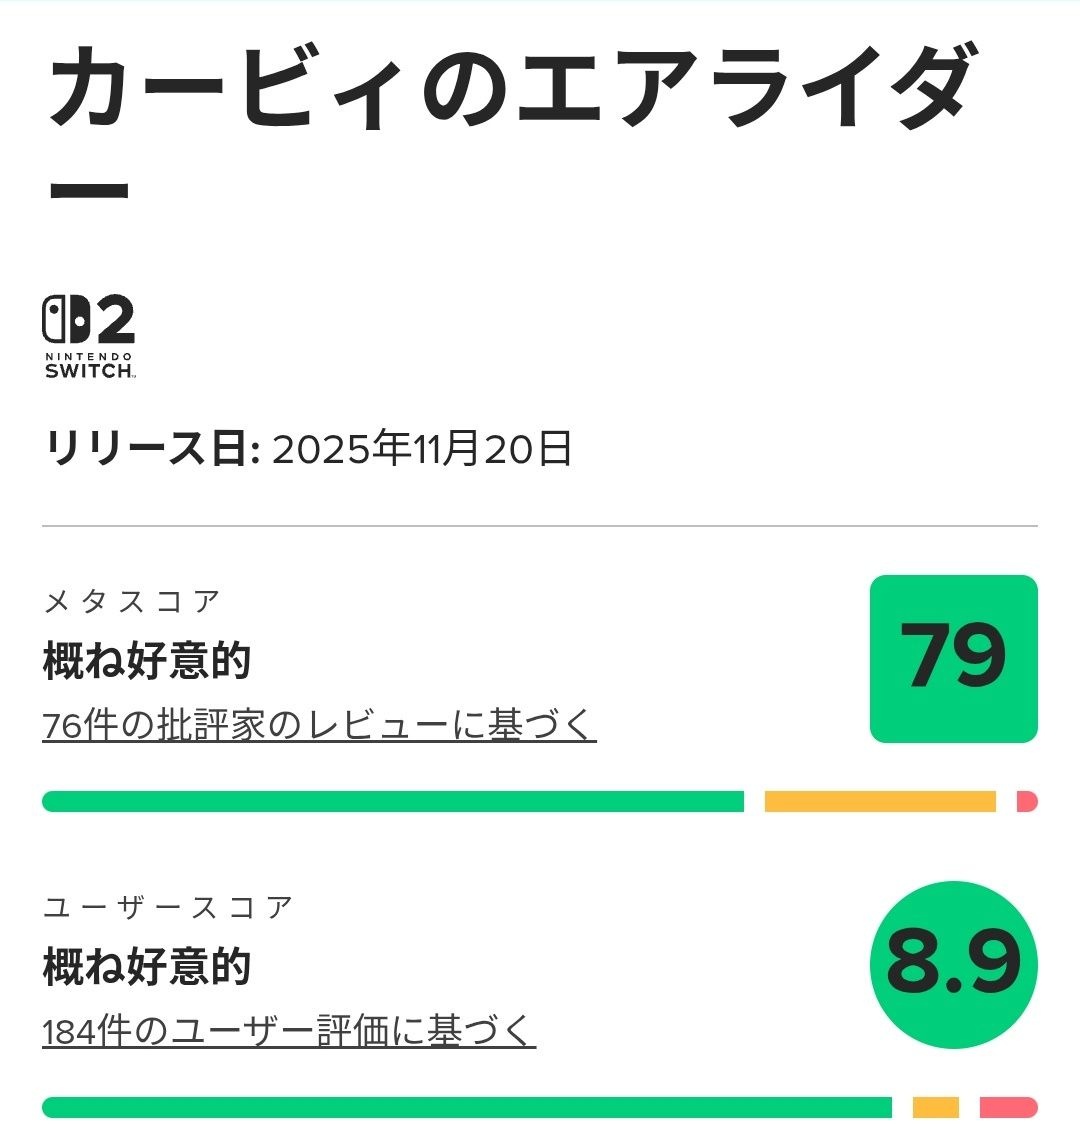The image size is (1080, 1146).
Task: Click the 2025年11月20日 release date
Action: 422,450
